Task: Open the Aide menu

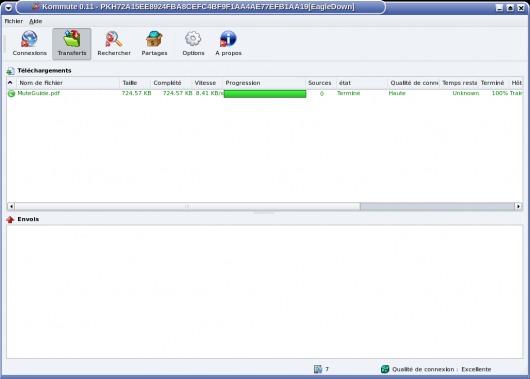Action: 35,21
